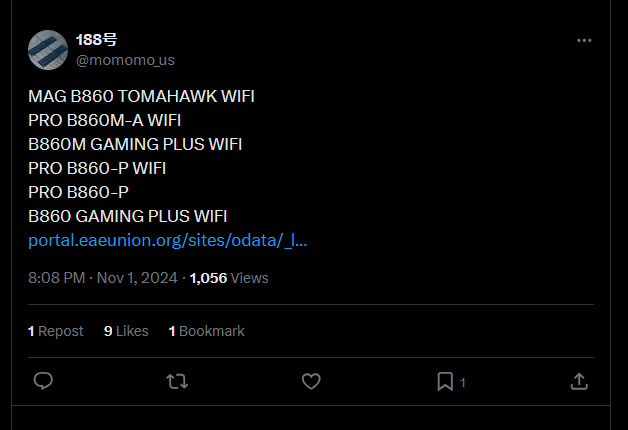Screen dimensions: 628x430
Task: Click the MAG B860 TOMAHAWK WIFI text line
Action: (x=141, y=98)
